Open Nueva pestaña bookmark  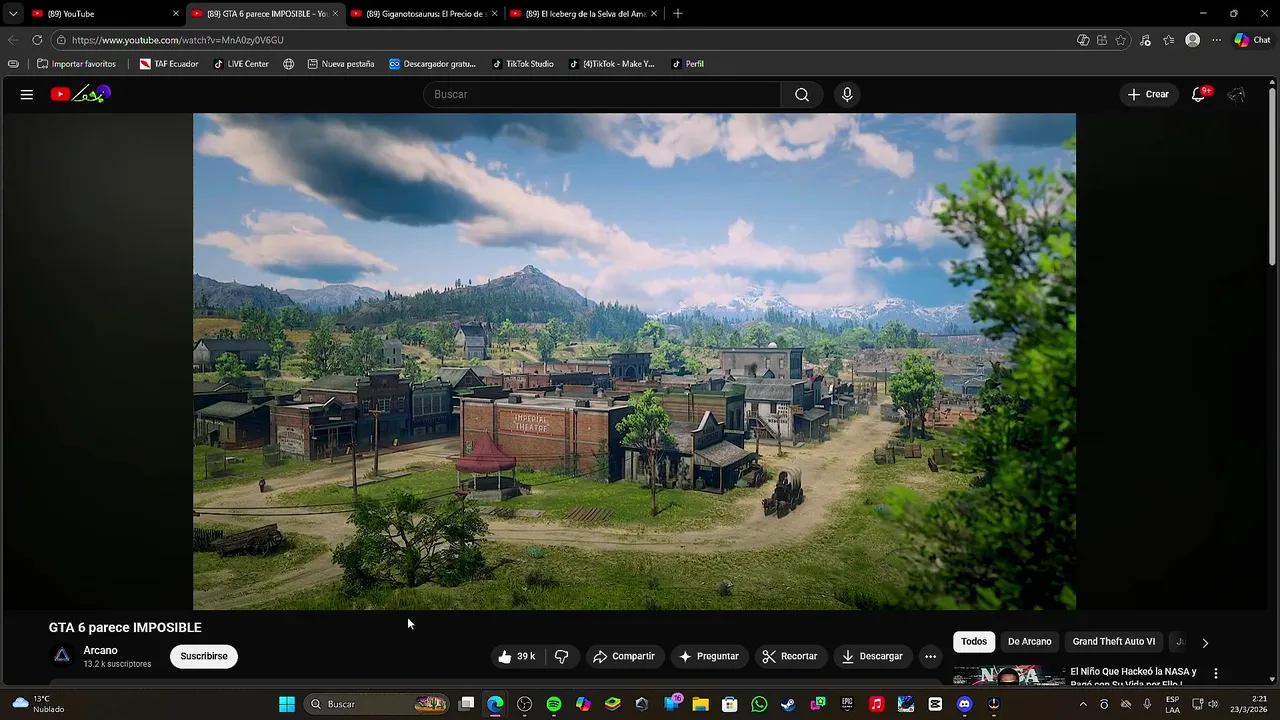[x=341, y=64]
